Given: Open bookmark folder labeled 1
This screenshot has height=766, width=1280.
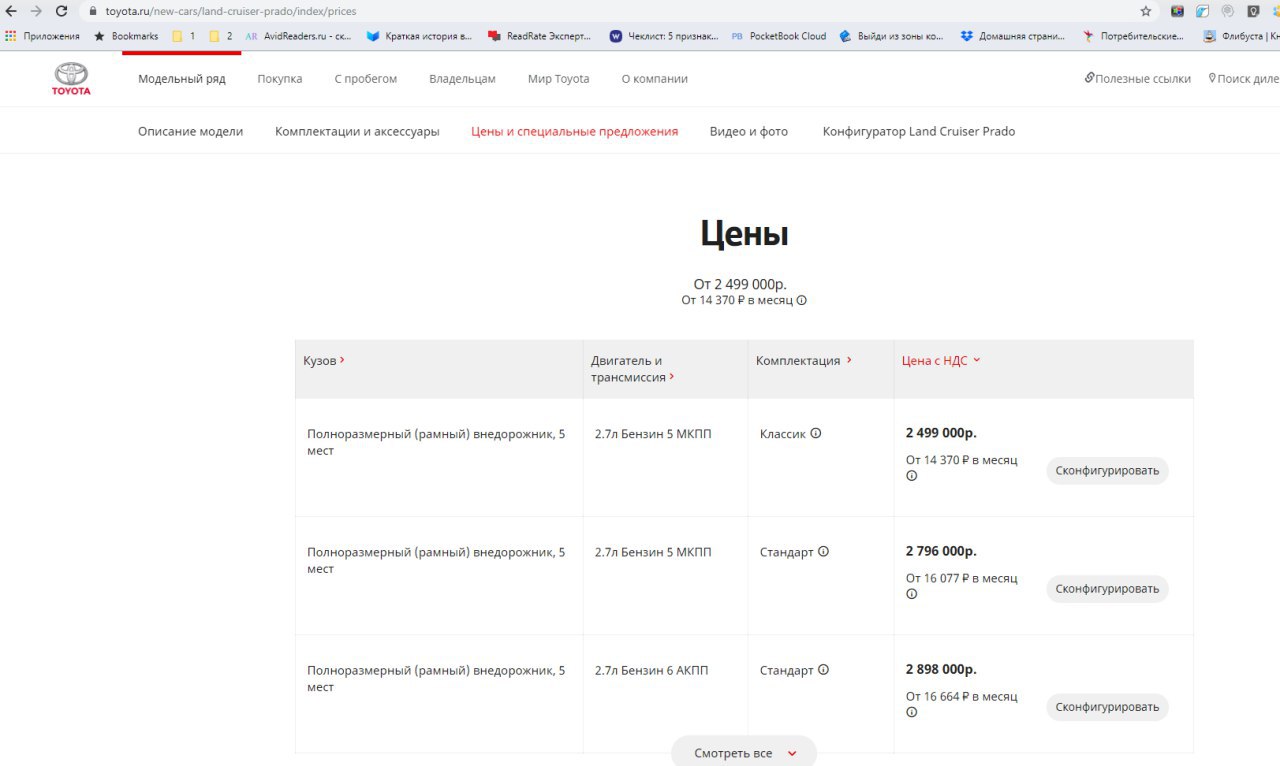Looking at the screenshot, I should point(183,36).
